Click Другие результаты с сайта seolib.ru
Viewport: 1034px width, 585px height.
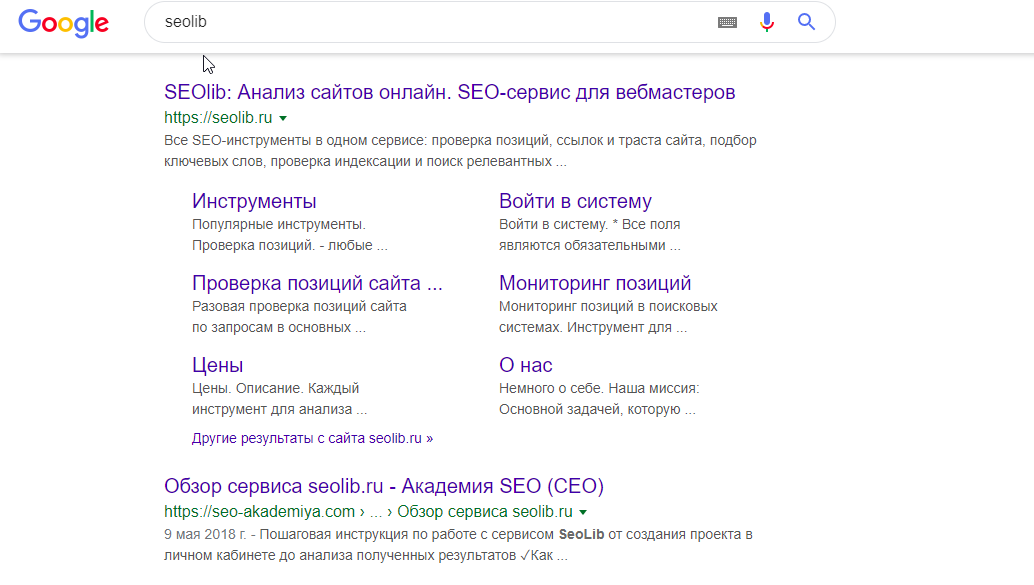313,439
